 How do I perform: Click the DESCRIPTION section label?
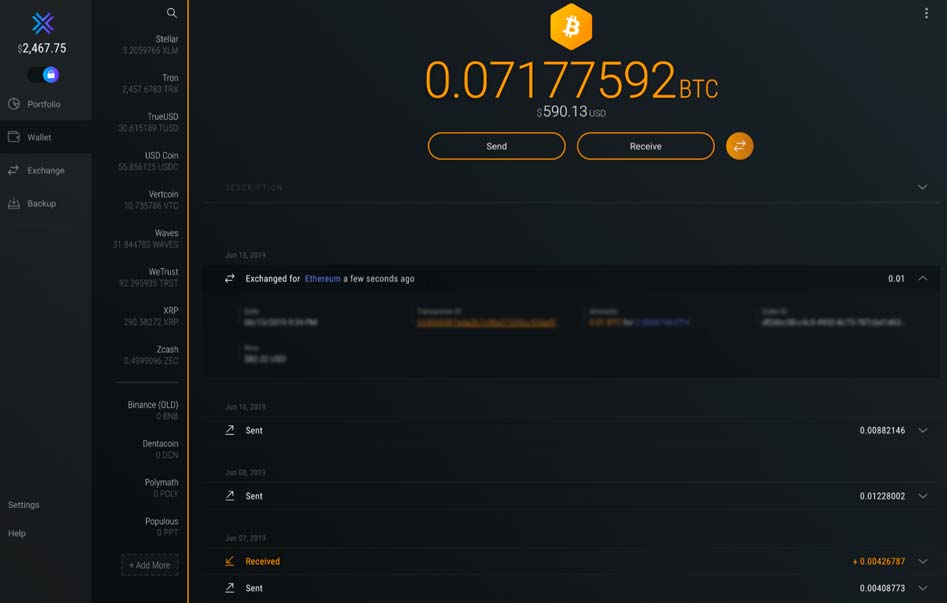[x=254, y=188]
